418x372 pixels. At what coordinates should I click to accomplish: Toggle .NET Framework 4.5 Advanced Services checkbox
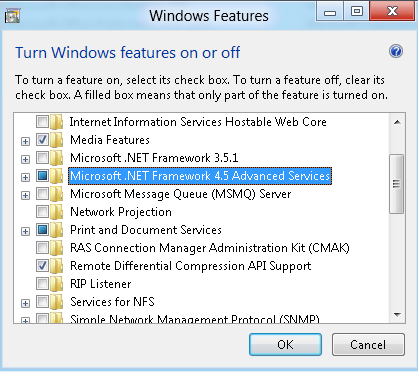click(42, 175)
